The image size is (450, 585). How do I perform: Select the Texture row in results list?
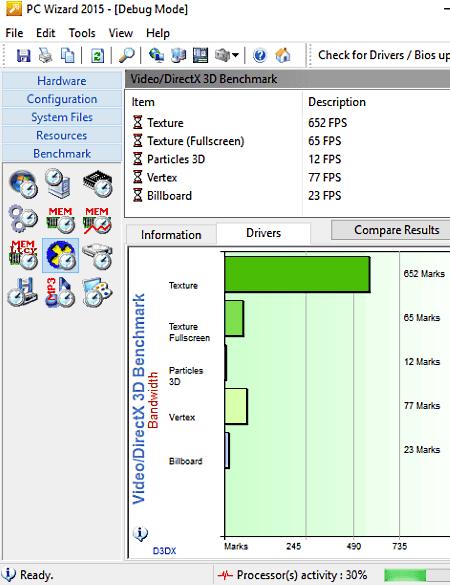(287, 123)
